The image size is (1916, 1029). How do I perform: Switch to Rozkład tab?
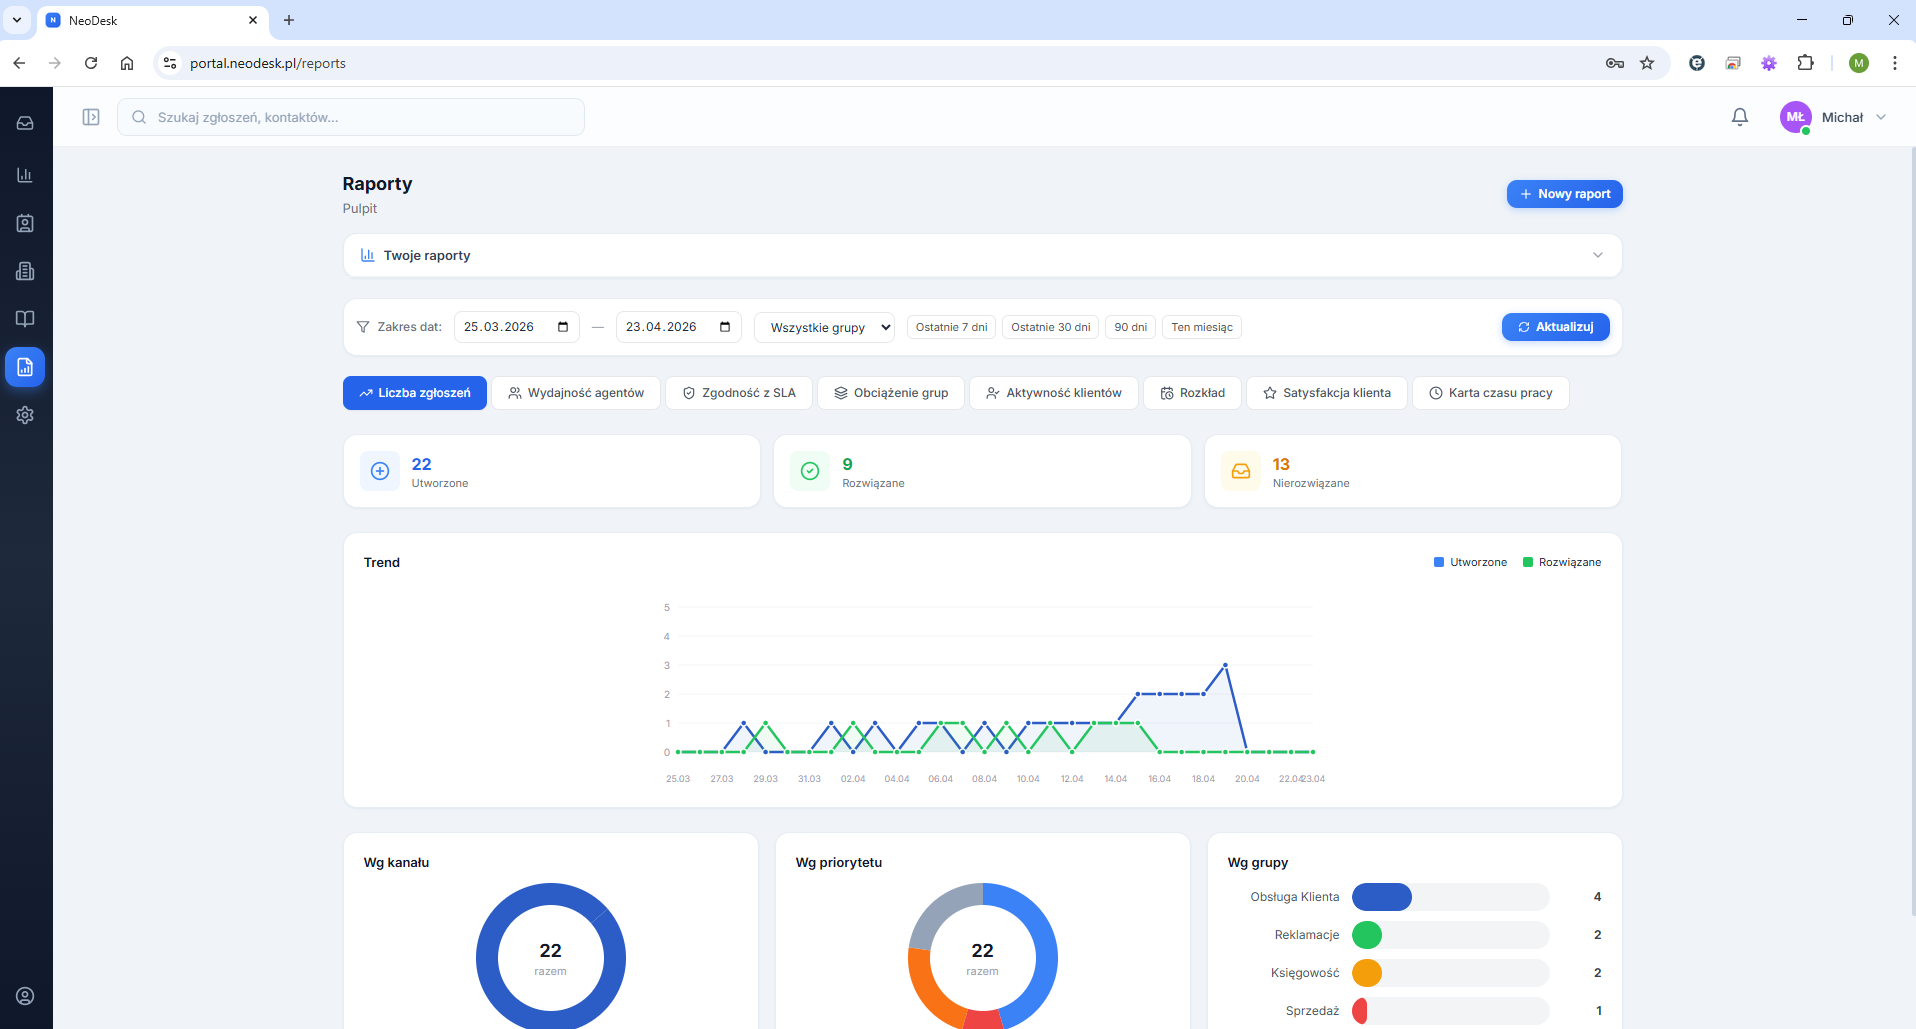click(x=1193, y=393)
